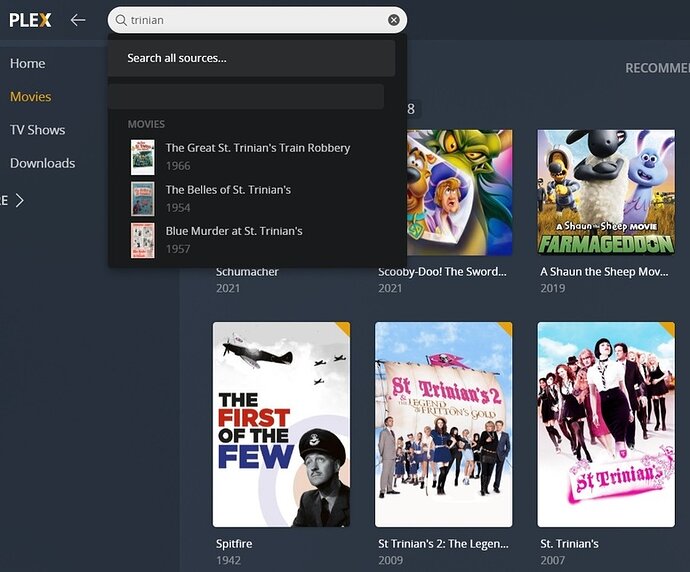690x572 pixels.
Task: Click the year 2009 under St Trinian's 2
Action: click(390, 561)
